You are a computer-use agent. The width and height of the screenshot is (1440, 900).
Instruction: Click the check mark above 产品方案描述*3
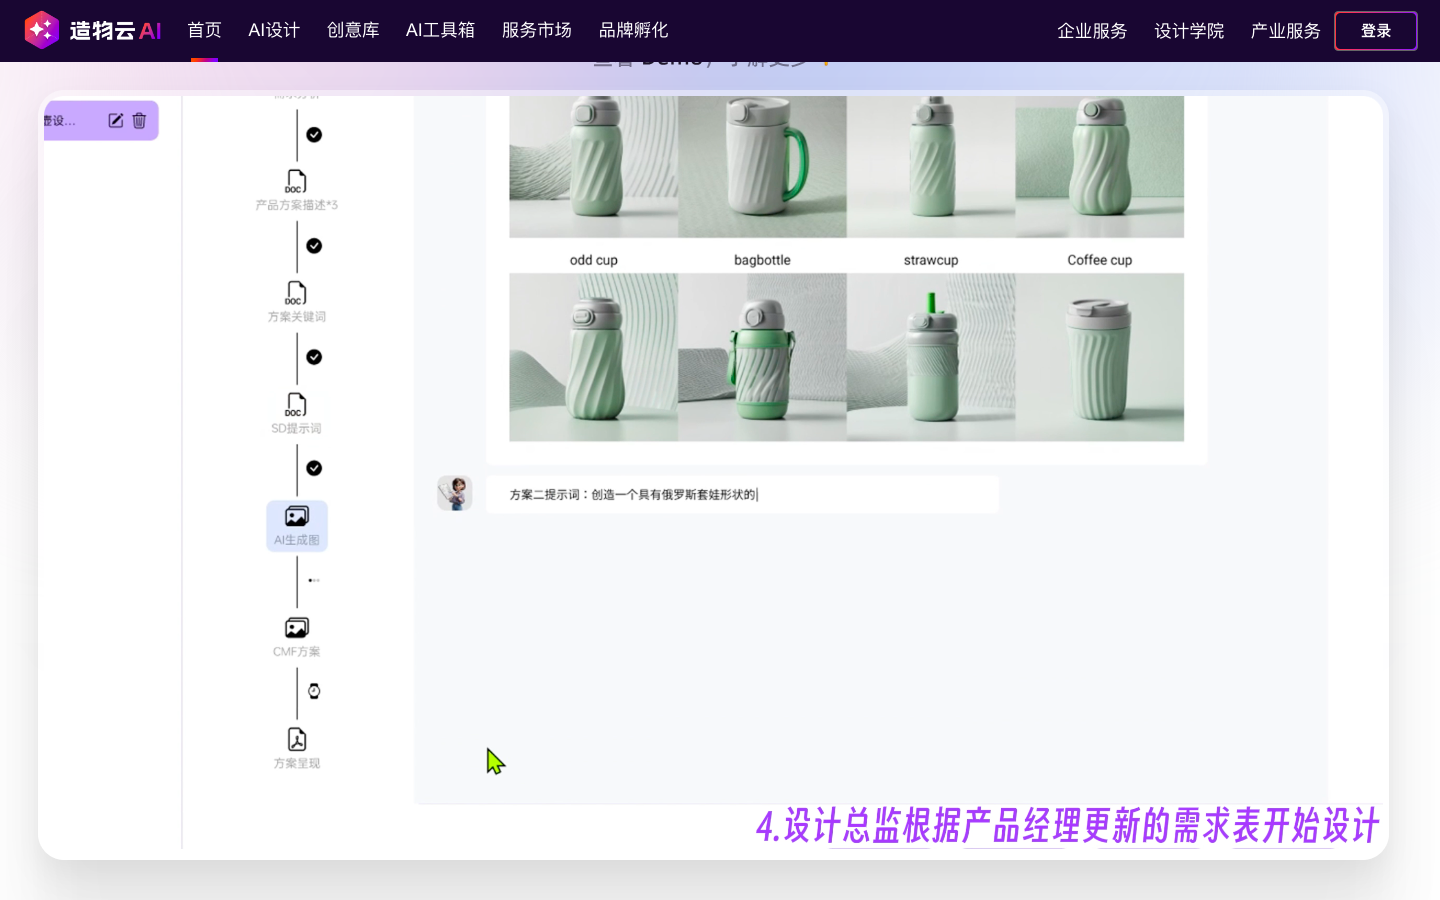point(314,135)
